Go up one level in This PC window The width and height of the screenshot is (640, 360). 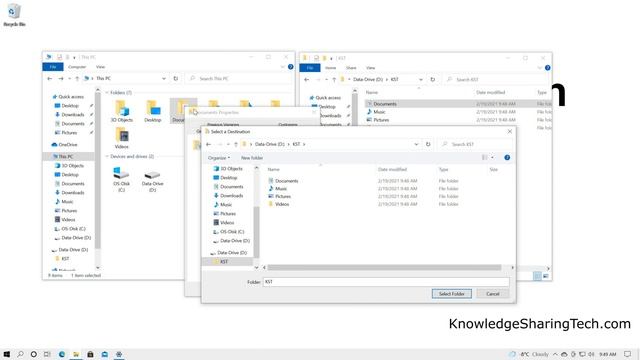click(77, 78)
